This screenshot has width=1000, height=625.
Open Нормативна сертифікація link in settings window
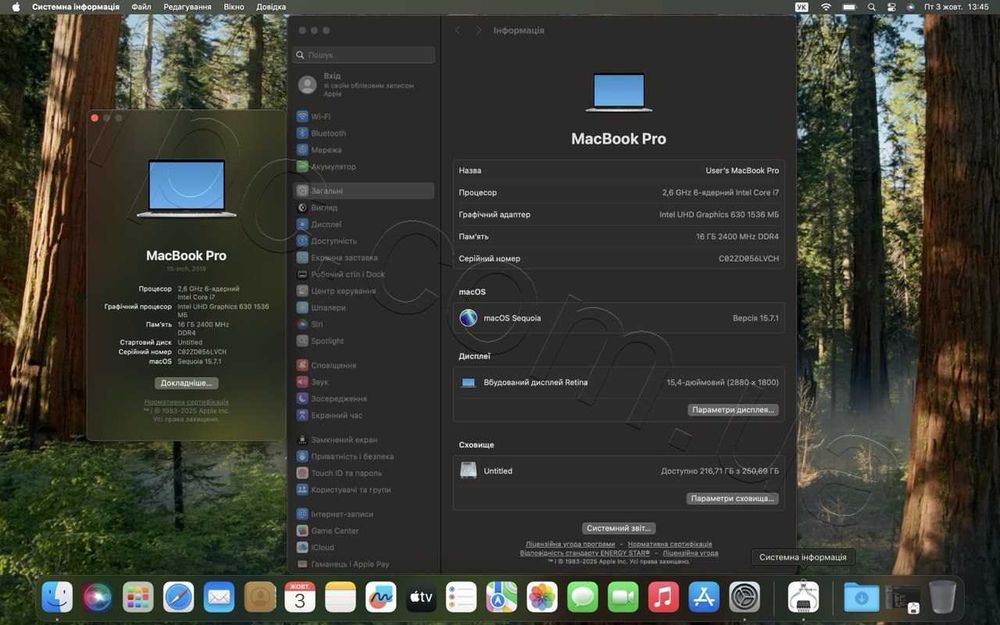coord(670,544)
